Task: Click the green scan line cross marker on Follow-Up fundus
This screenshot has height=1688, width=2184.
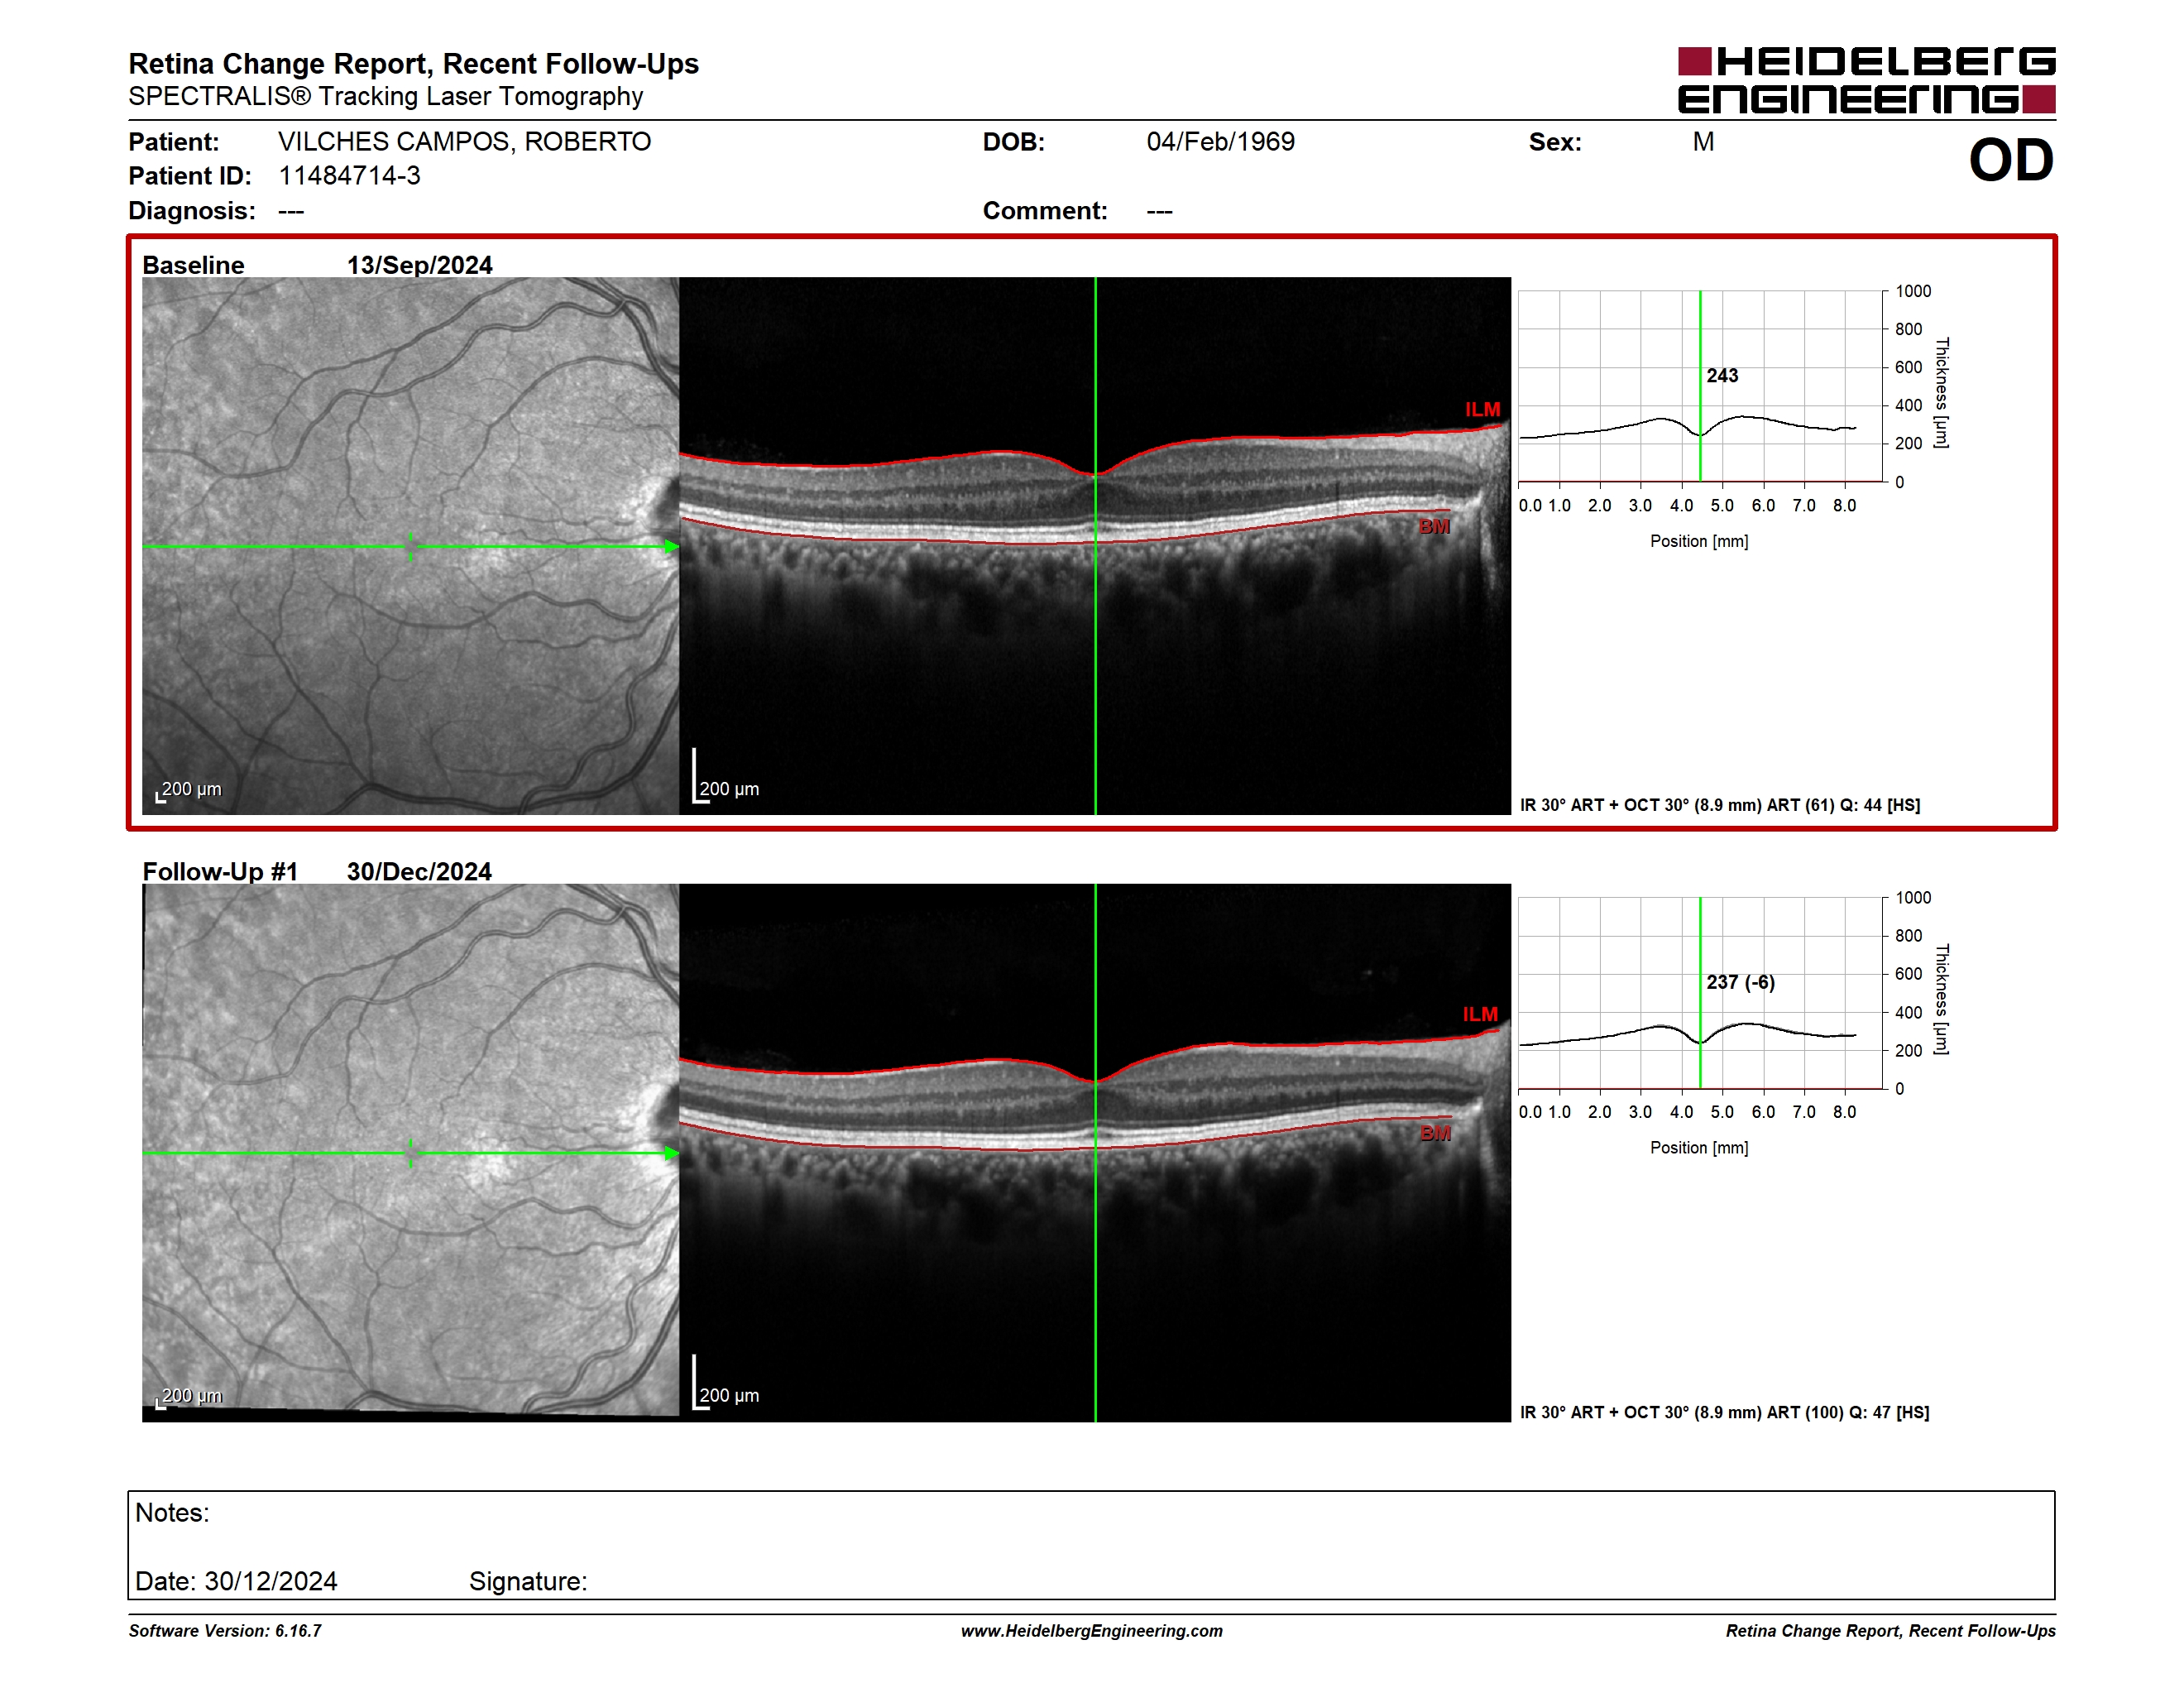Action: click(x=410, y=1153)
